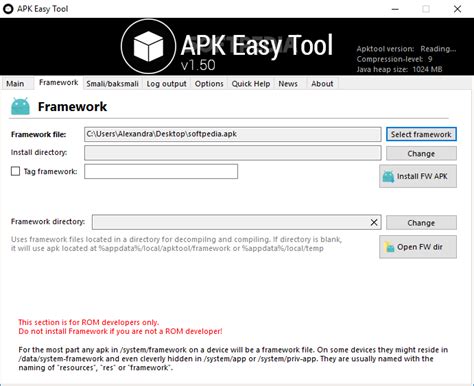This screenshot has height=386, width=474.
Task: Click the Apktool version 'Reading...' text
Action: [x=438, y=49]
